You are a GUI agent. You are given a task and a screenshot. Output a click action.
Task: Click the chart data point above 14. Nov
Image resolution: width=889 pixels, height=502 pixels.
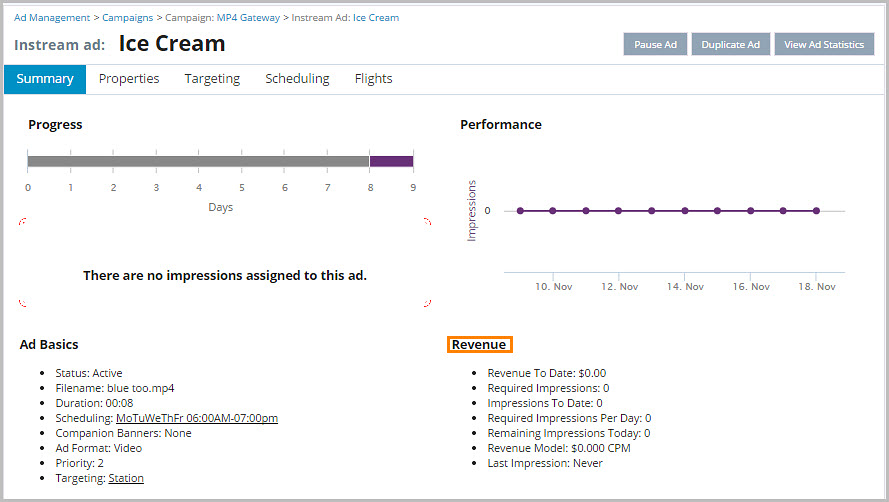click(x=685, y=211)
